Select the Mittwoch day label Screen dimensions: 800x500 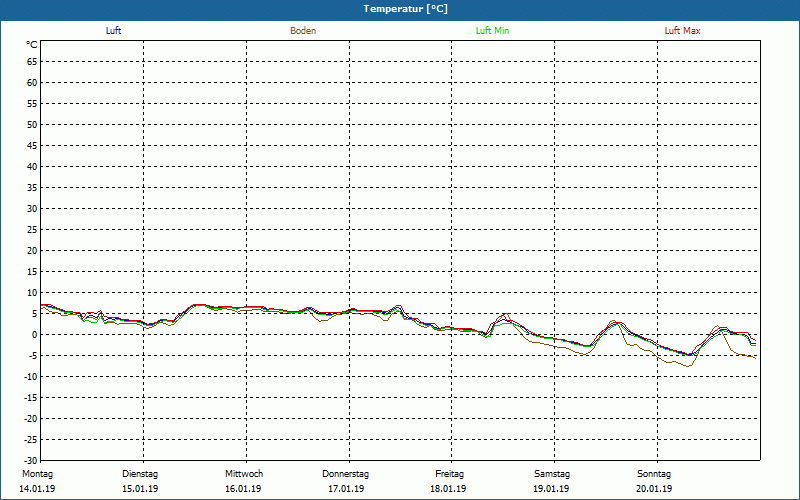(244, 474)
